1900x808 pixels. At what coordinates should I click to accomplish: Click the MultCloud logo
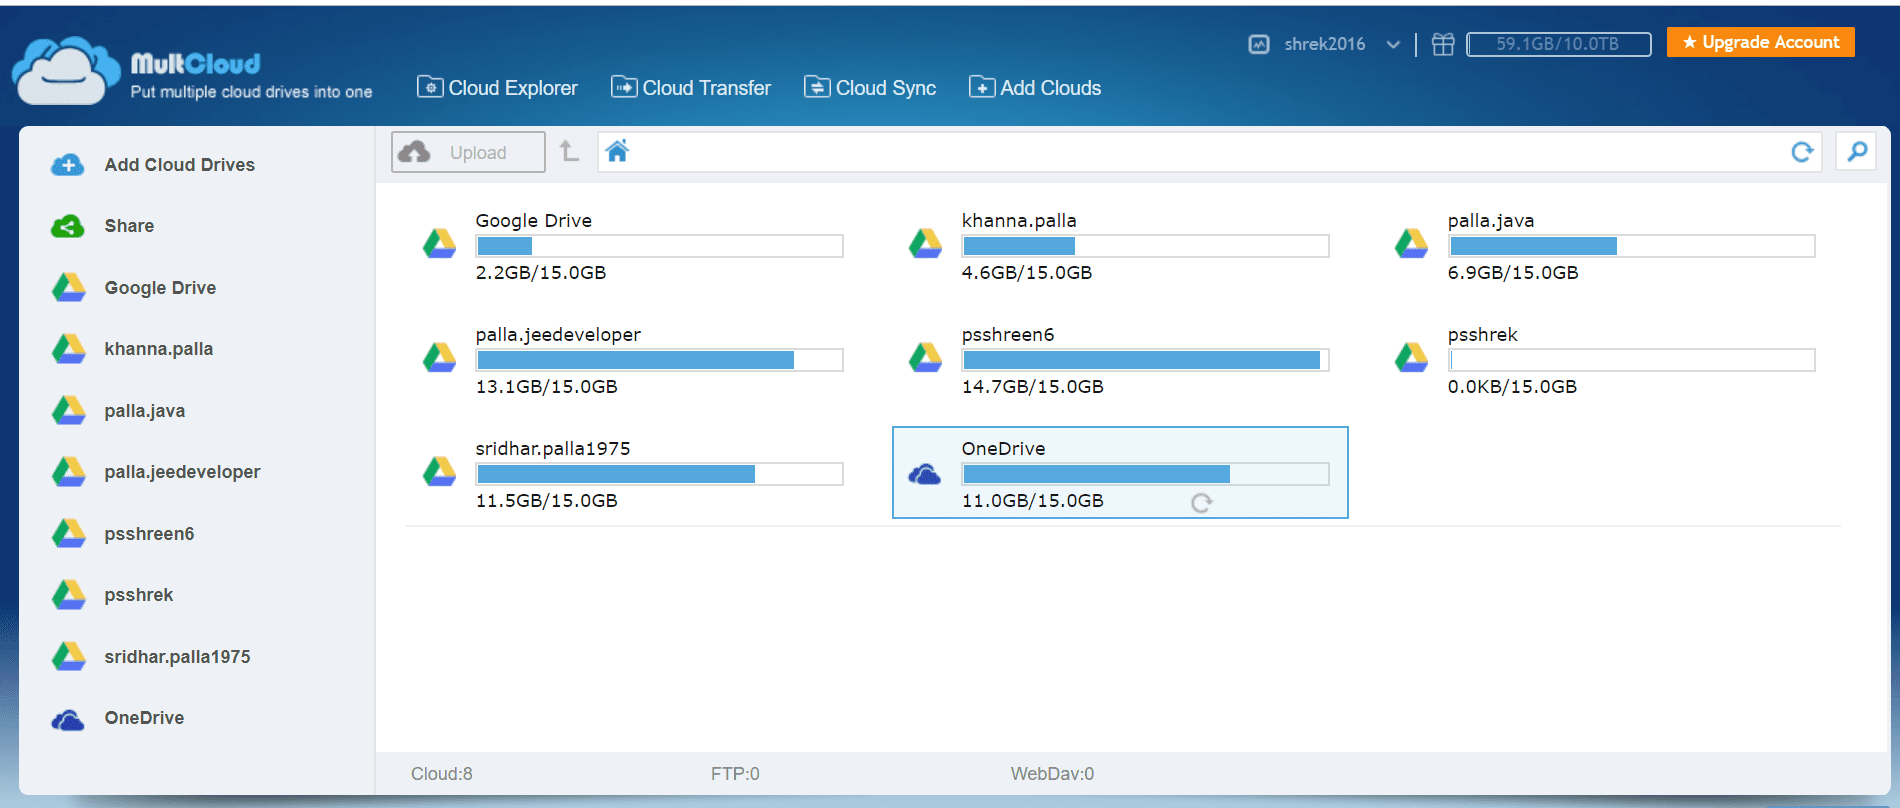(x=192, y=71)
